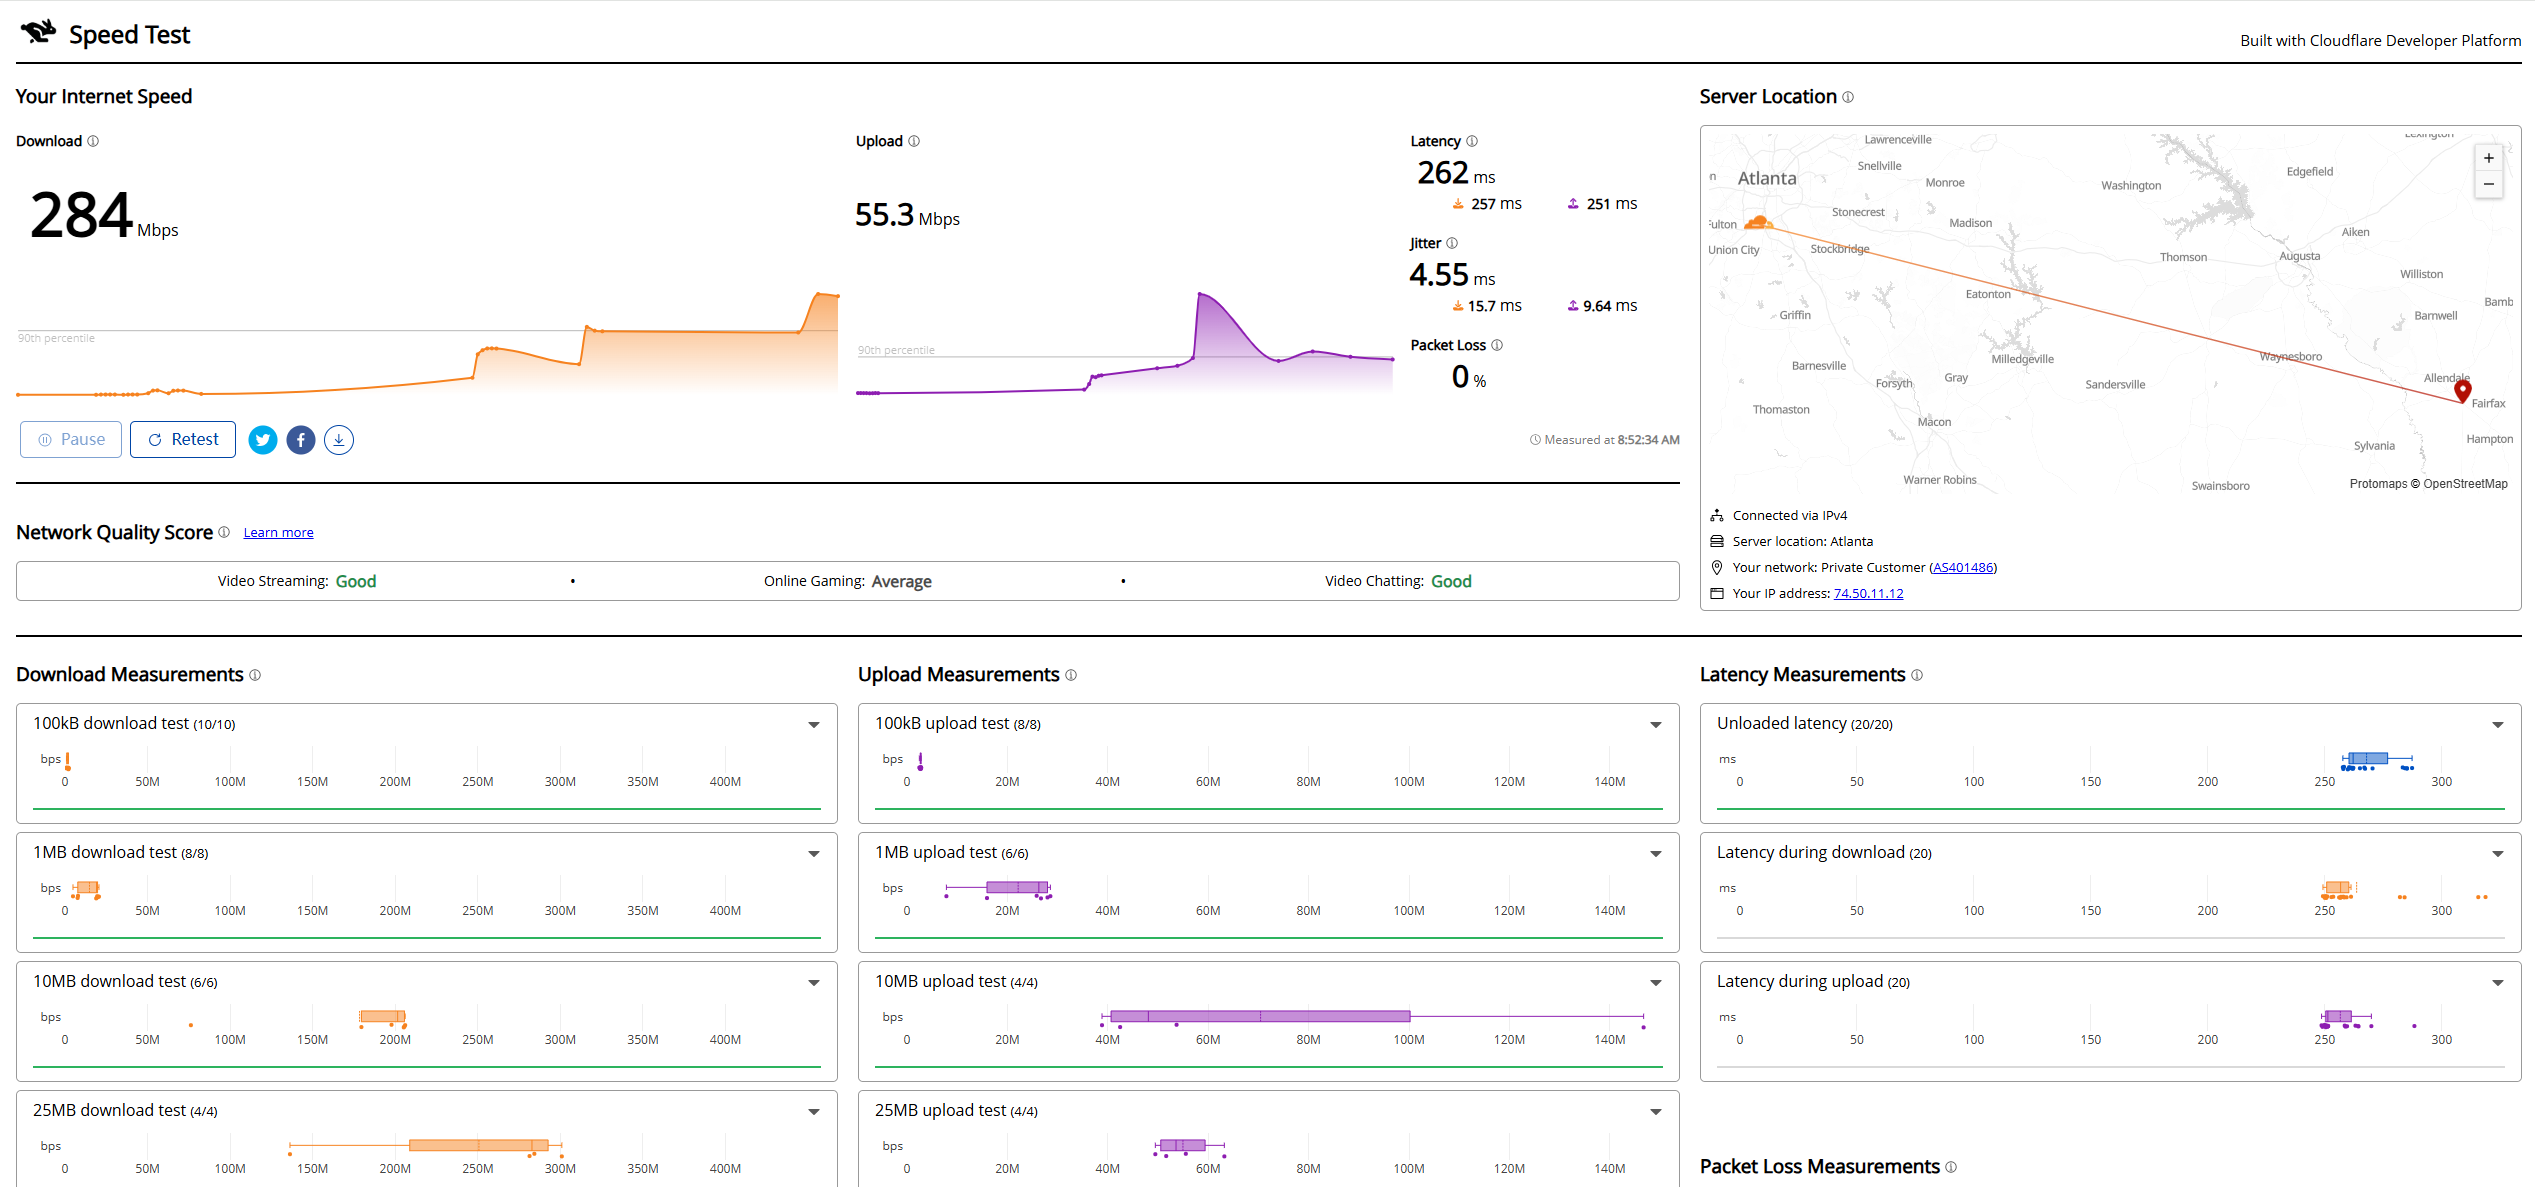This screenshot has height=1187, width=2535.
Task: Expand the Unloaded latency panel
Action: tap(2498, 725)
